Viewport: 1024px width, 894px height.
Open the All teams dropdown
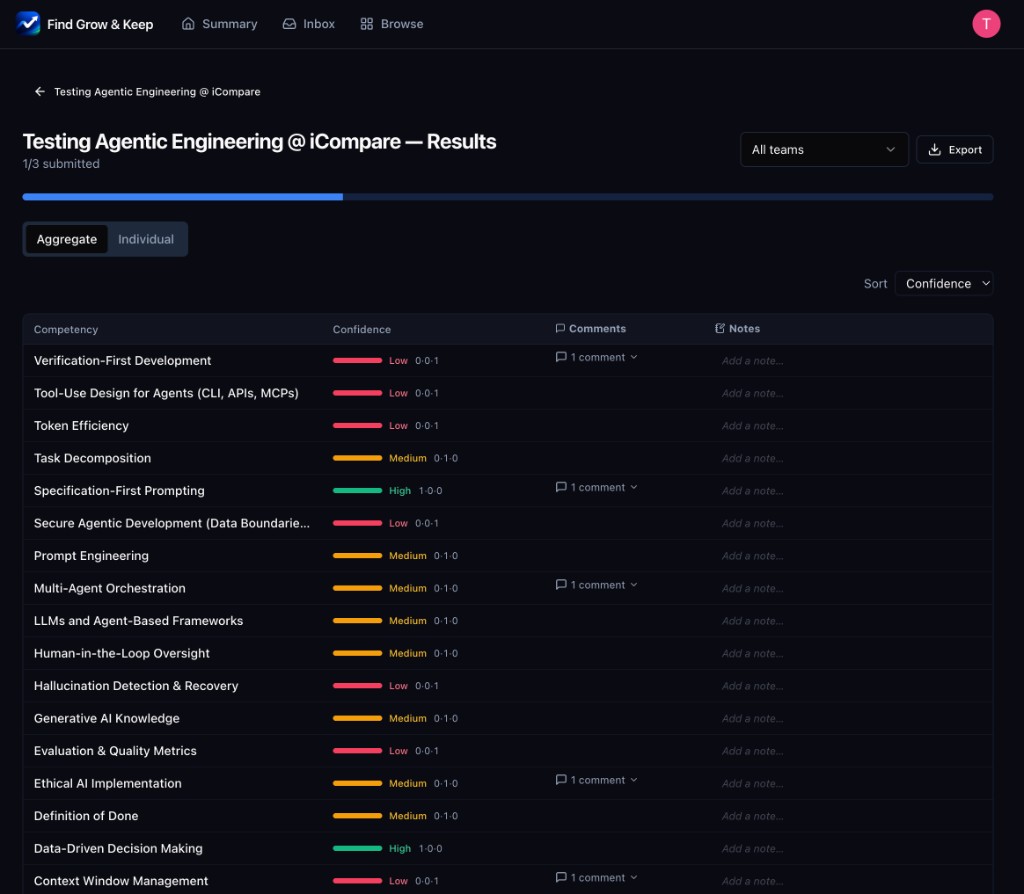point(824,150)
